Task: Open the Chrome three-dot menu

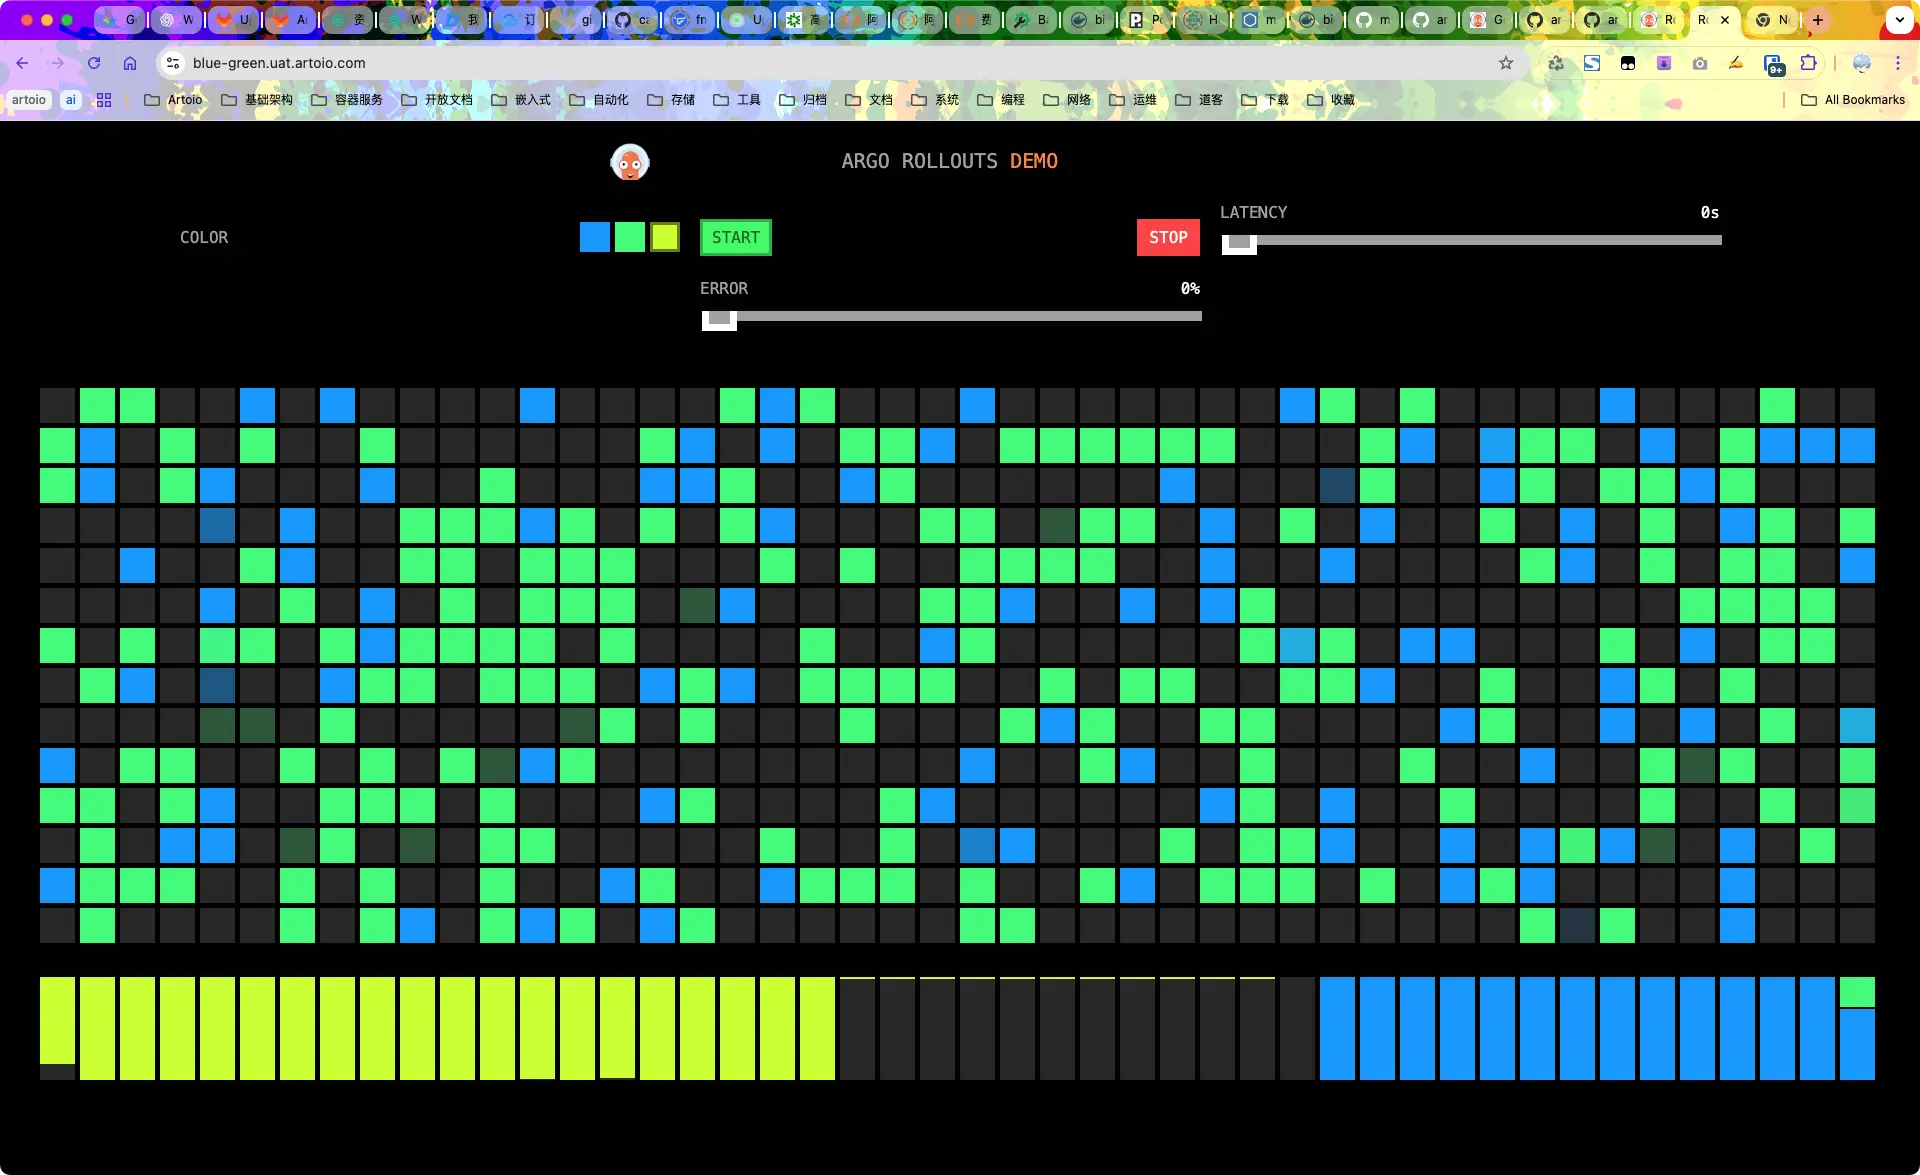Action: coord(1898,63)
